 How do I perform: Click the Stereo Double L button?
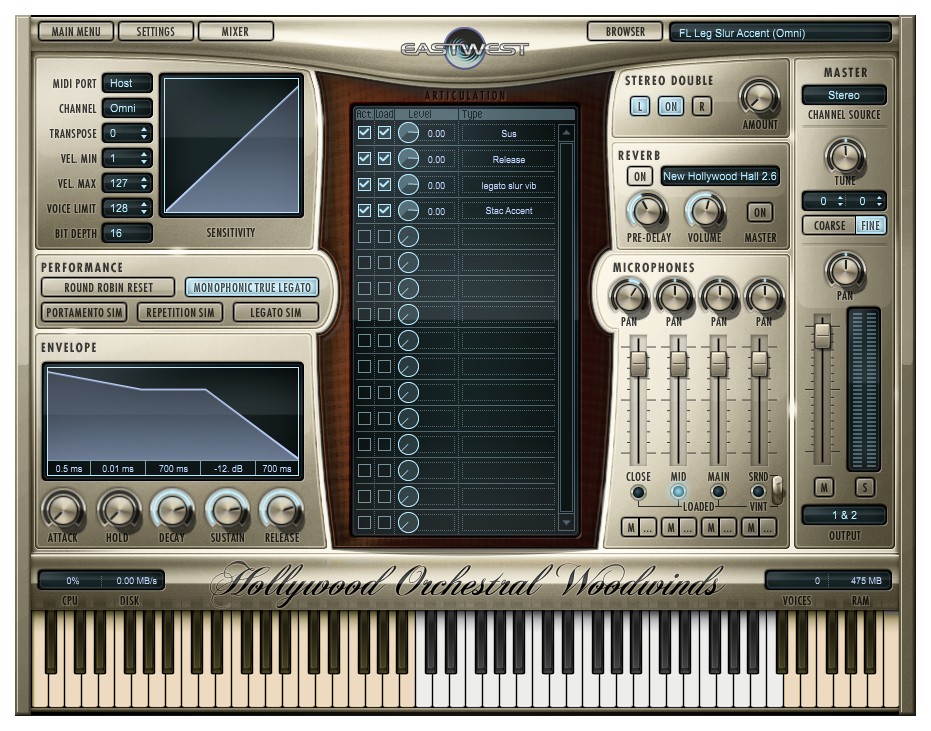pos(639,107)
